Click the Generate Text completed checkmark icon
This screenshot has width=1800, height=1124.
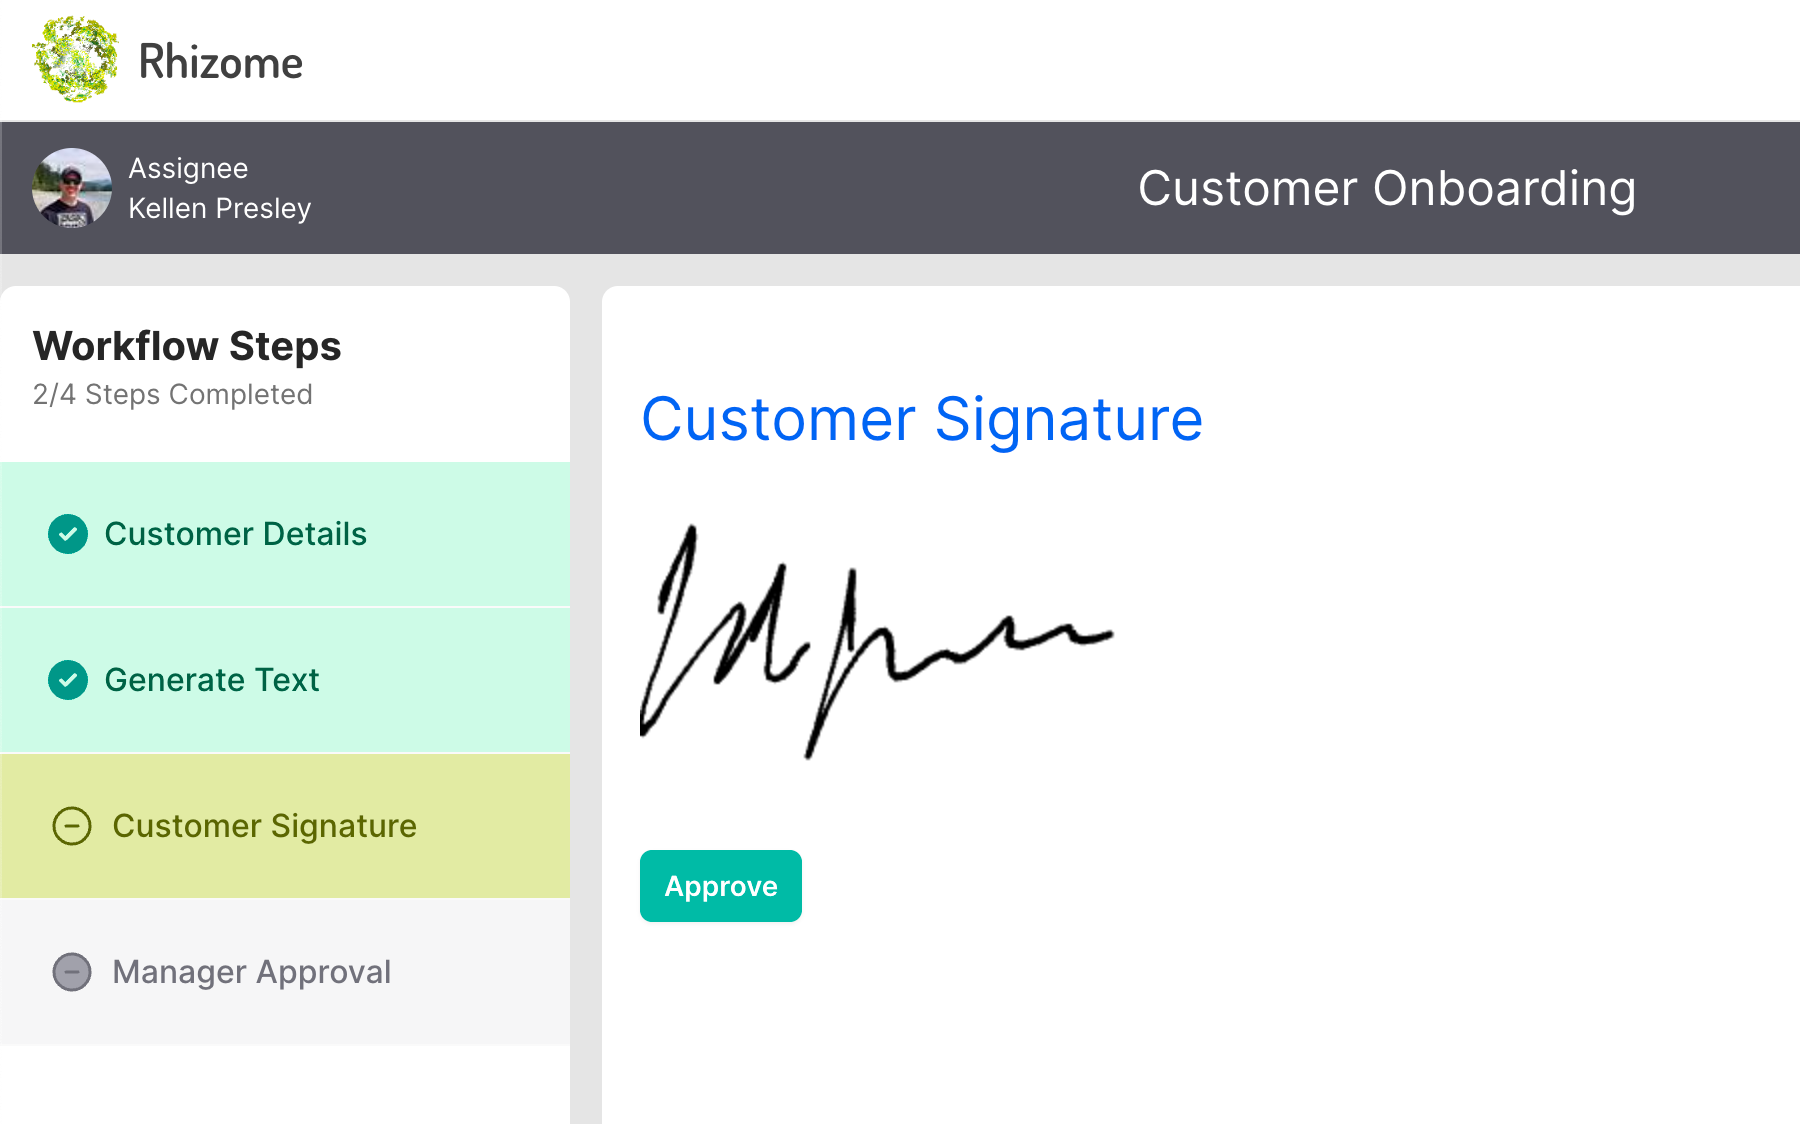[x=68, y=680]
